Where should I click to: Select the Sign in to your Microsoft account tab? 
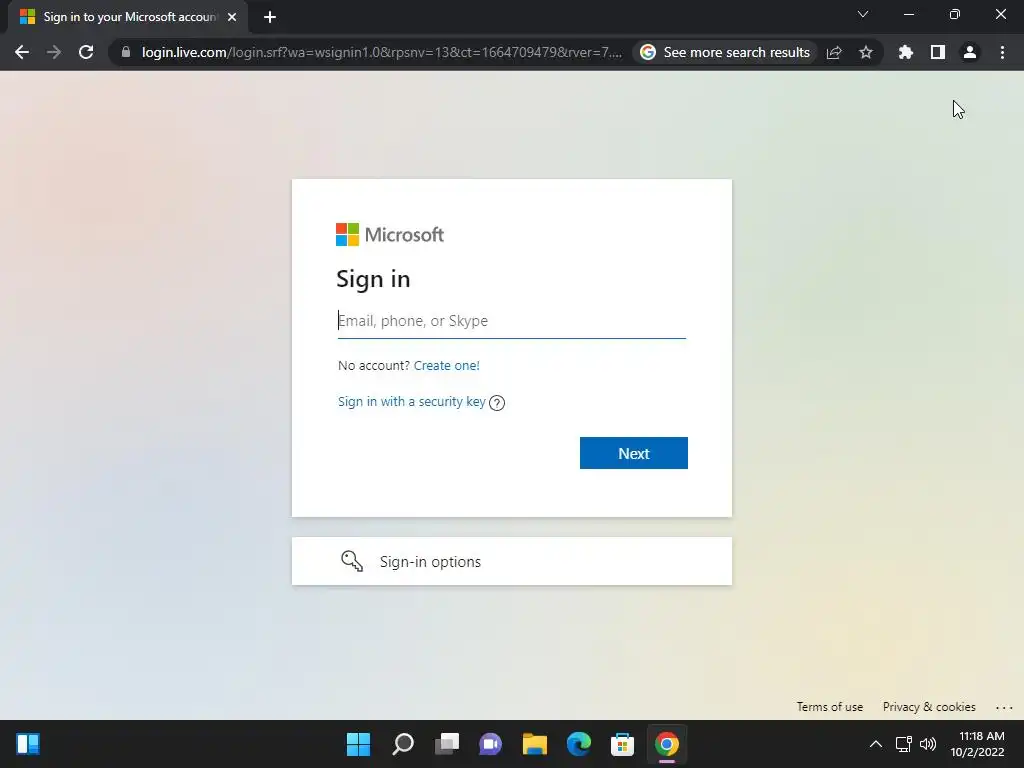pyautogui.click(x=127, y=17)
